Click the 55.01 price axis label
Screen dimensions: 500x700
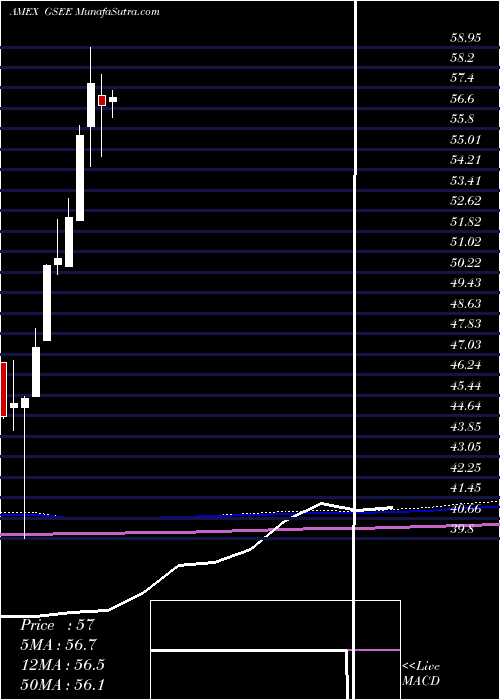coord(465,140)
